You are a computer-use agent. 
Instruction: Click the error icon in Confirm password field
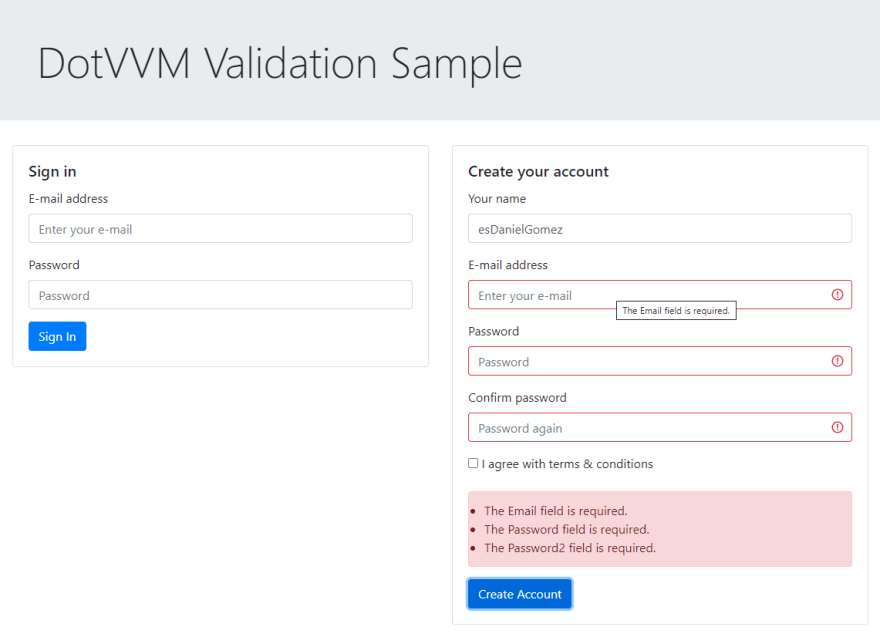pyautogui.click(x=837, y=427)
